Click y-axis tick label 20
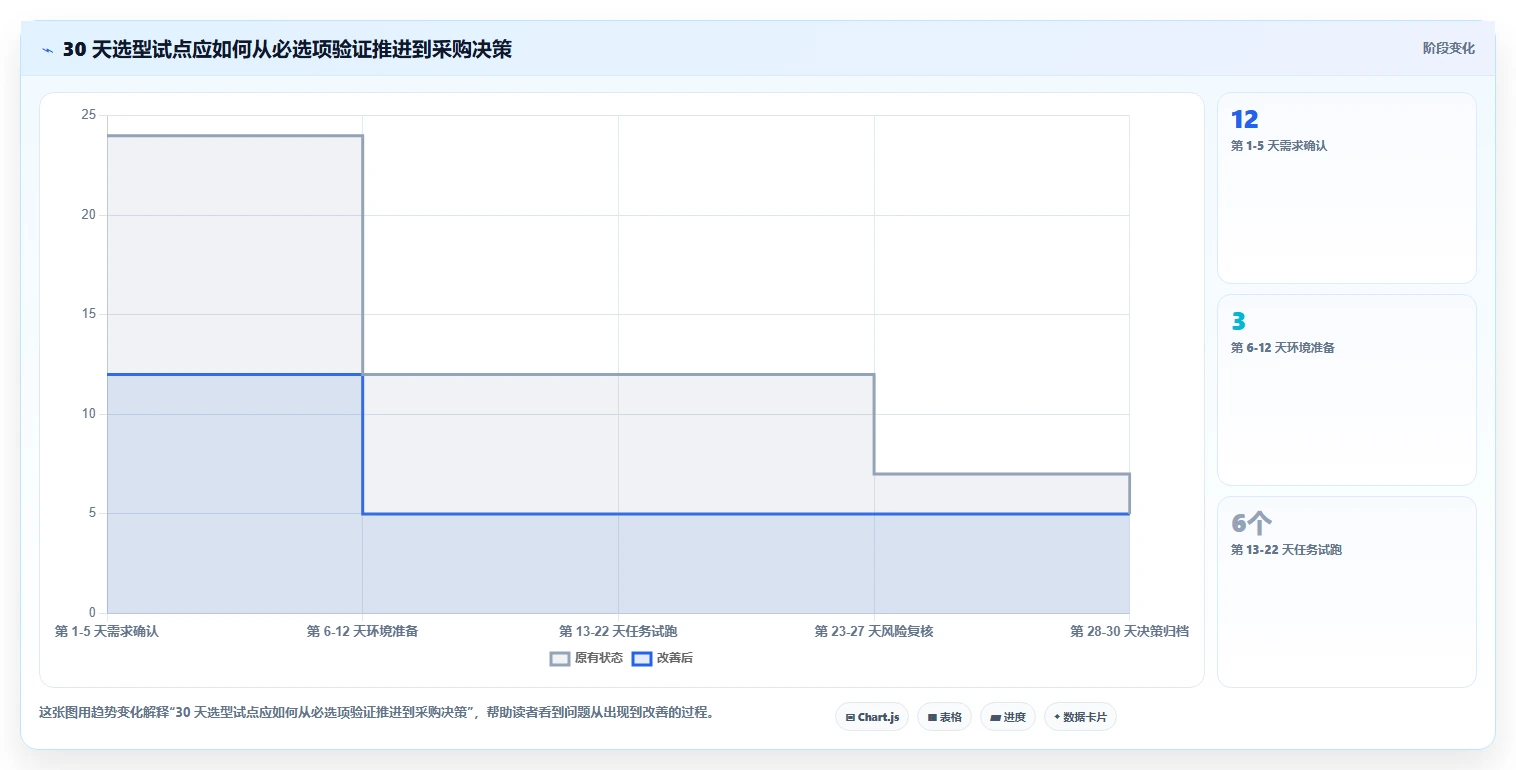 pyautogui.click(x=88, y=215)
